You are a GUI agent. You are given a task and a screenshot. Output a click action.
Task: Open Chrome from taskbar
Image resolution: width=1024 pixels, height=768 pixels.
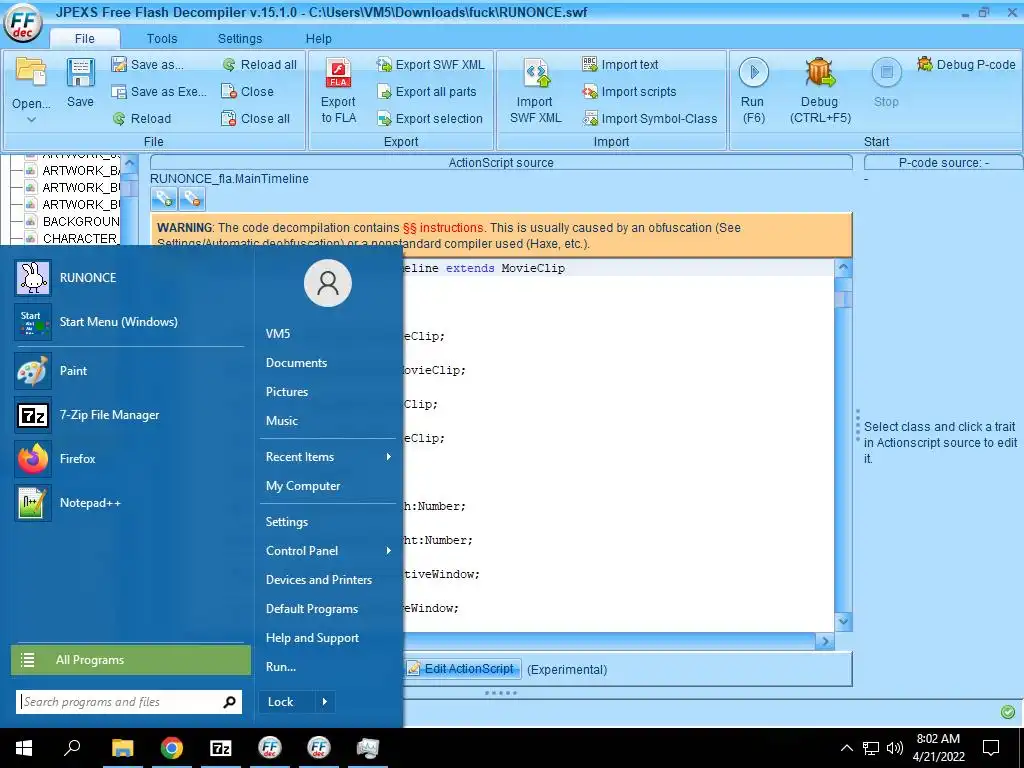tap(172, 748)
